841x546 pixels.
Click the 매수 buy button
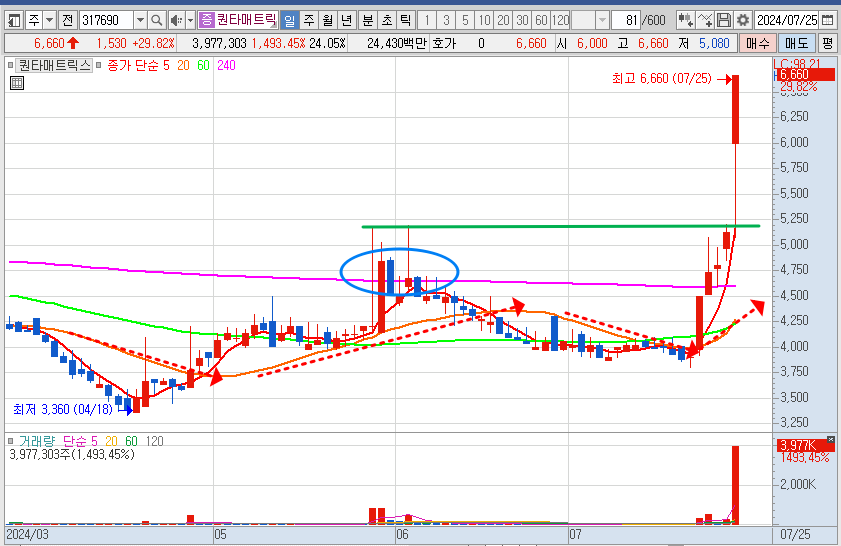click(757, 43)
